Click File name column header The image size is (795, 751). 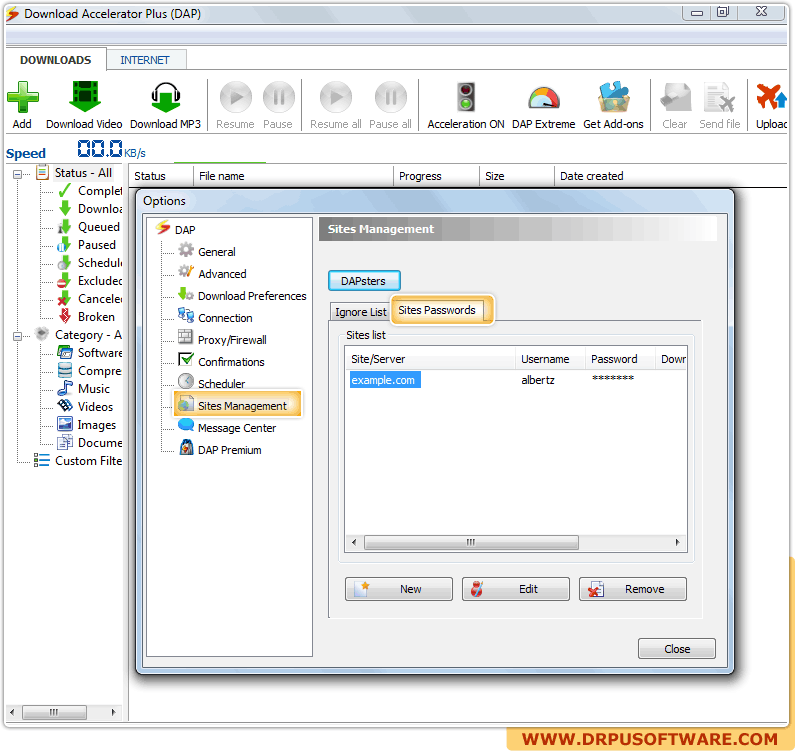pos(293,176)
